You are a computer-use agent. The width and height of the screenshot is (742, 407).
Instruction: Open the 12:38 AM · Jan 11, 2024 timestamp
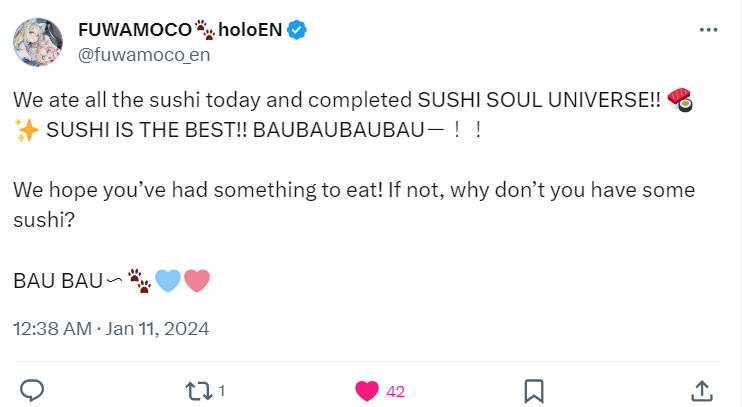tap(111, 328)
